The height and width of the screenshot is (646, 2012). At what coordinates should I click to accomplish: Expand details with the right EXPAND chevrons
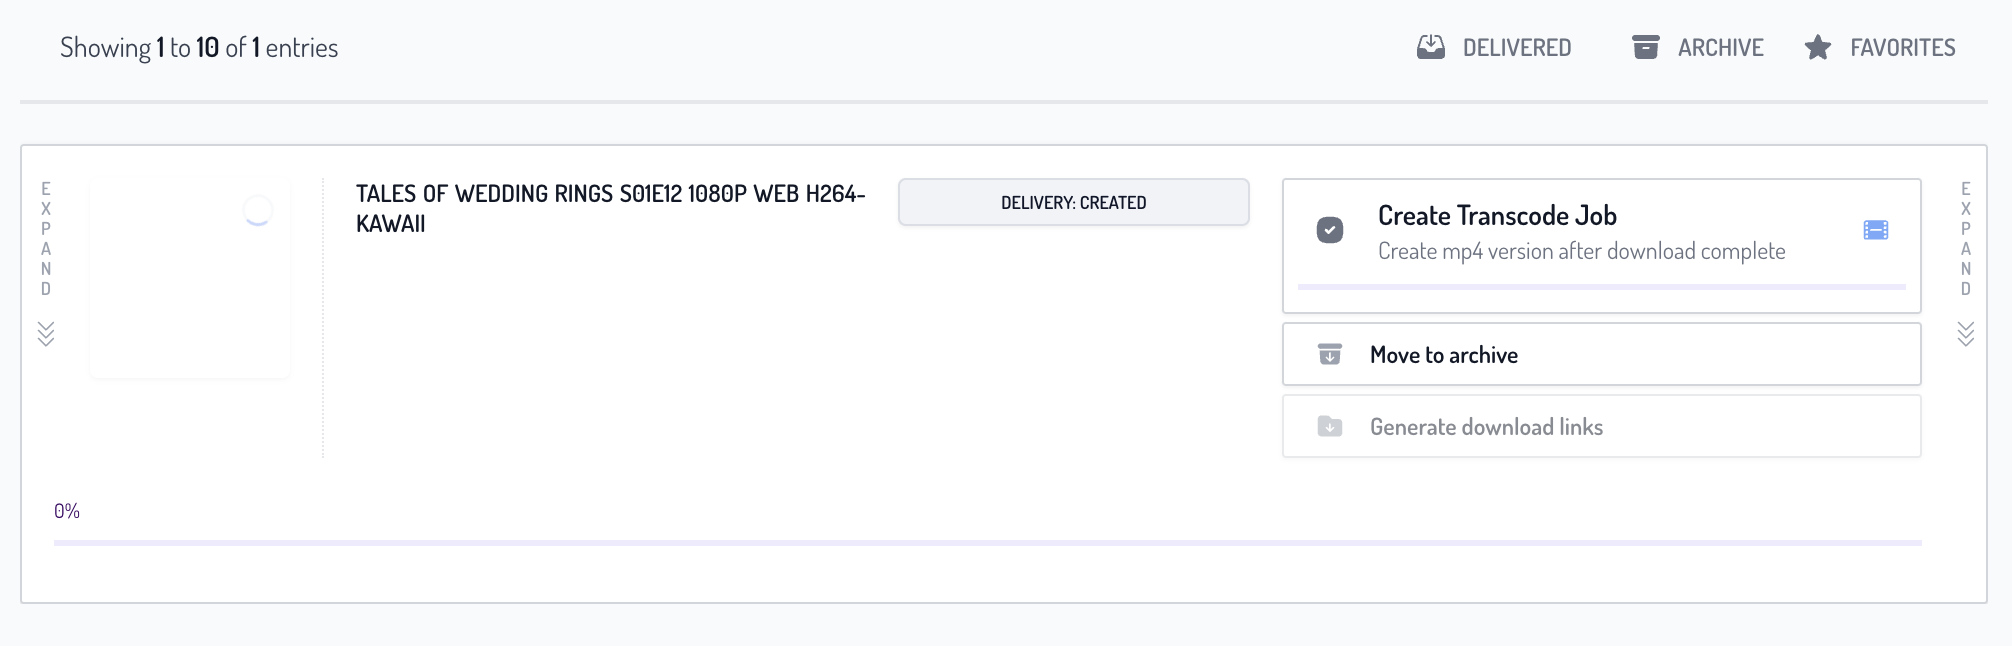click(1964, 334)
